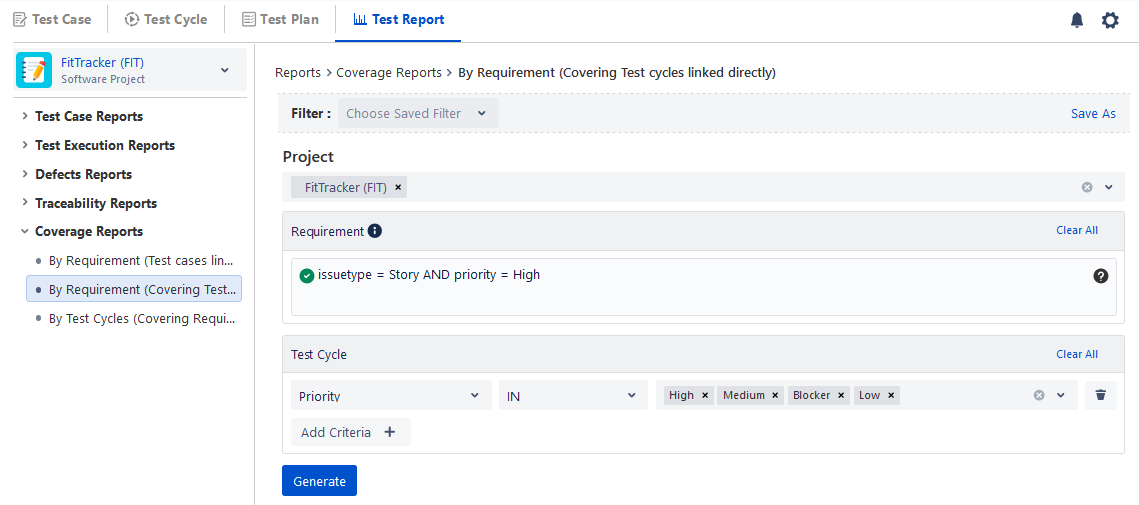1139x505 pixels.
Task: Click the green valid-query check icon
Action: click(307, 275)
